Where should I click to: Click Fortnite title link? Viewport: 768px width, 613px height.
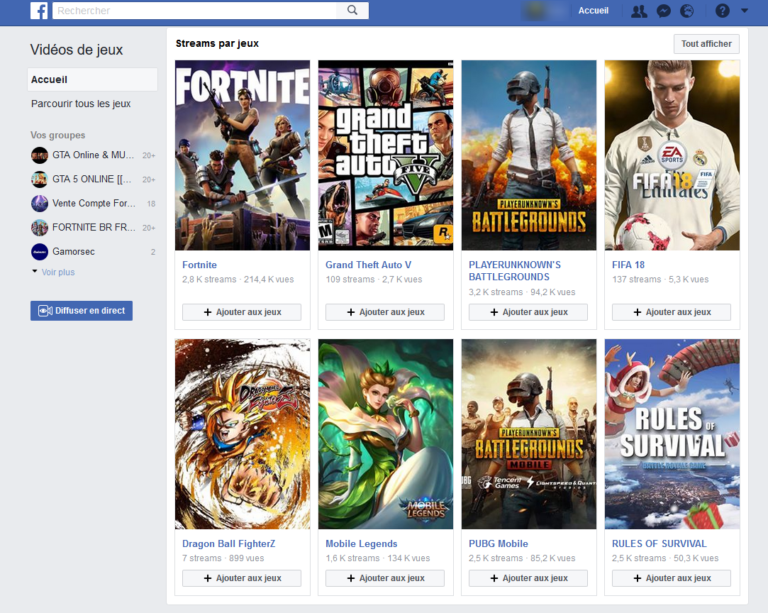[x=199, y=265]
